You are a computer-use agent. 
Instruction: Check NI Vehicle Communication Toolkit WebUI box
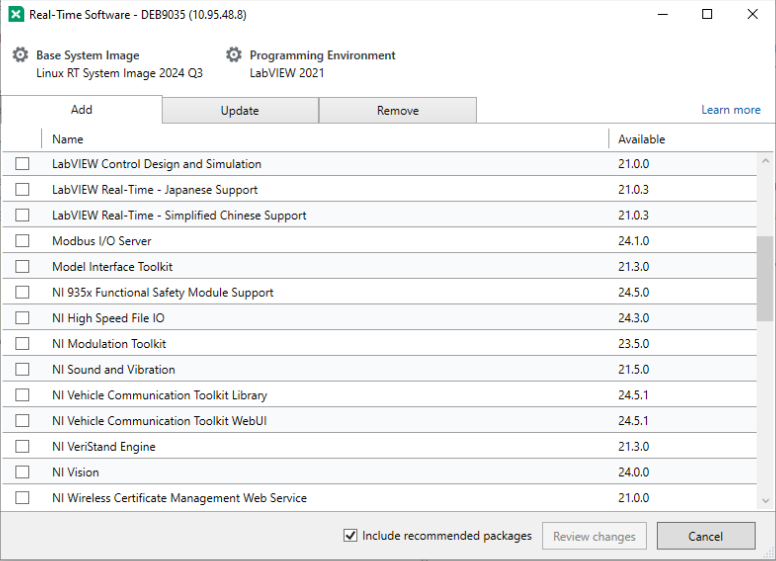[22, 421]
